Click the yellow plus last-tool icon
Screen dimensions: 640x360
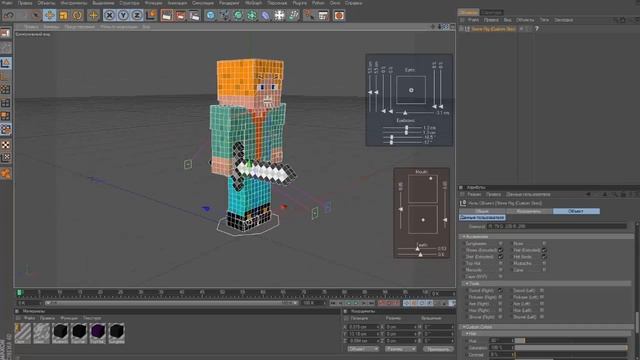tap(93, 16)
